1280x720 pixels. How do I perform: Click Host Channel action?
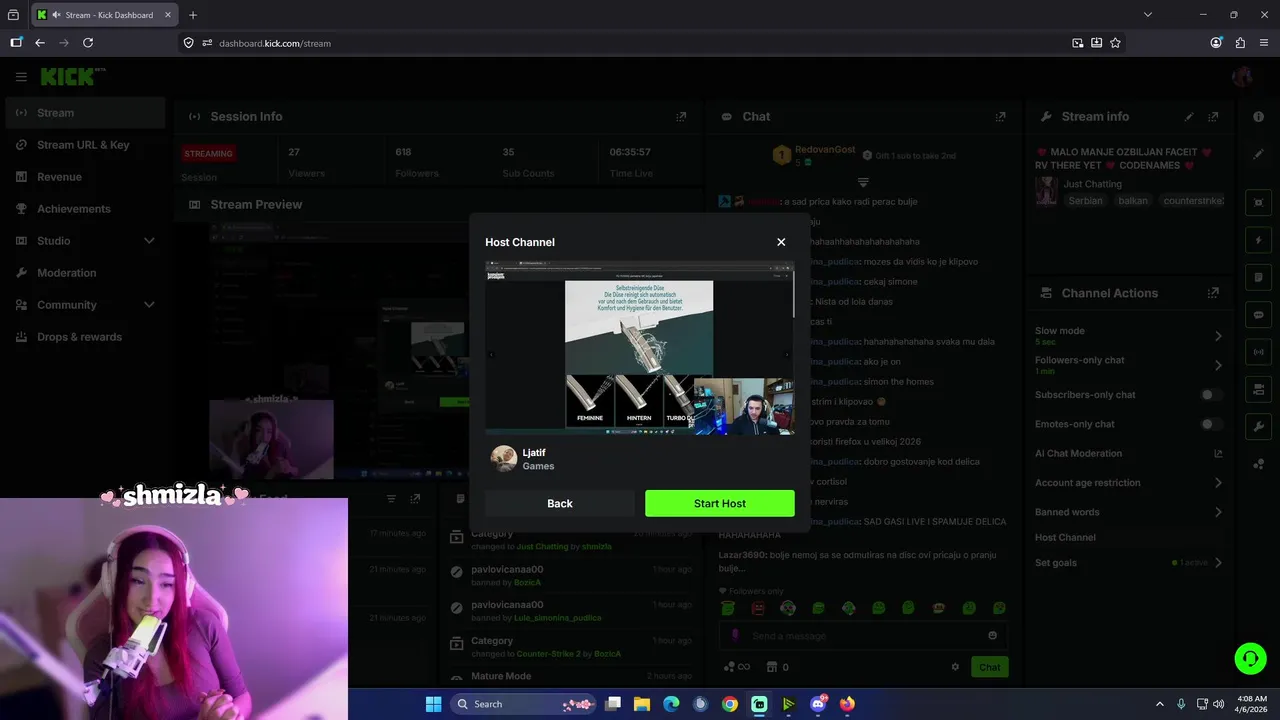pyautogui.click(x=1065, y=537)
